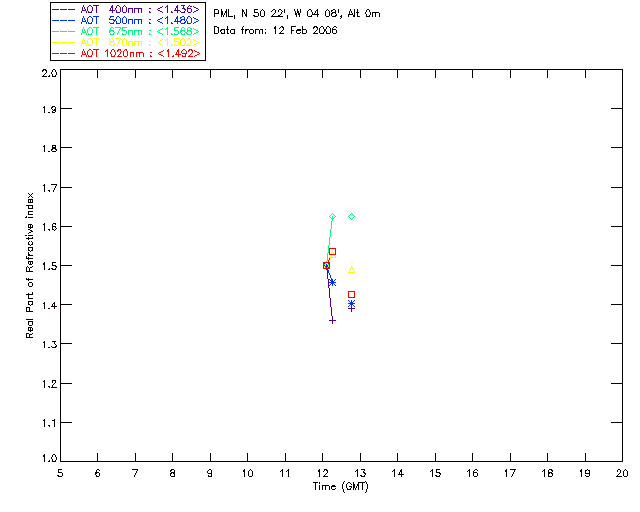Viewport: 640px width, 512px height.
Task: Click the red square marker at 1.5 on 12 GMT
Action: (x=326, y=265)
